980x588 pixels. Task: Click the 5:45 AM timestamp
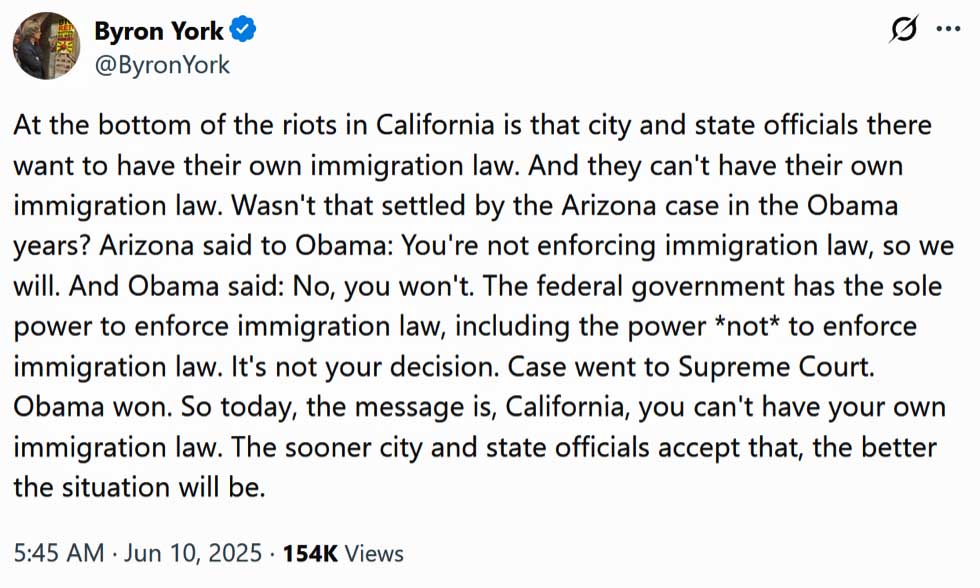tap(59, 553)
